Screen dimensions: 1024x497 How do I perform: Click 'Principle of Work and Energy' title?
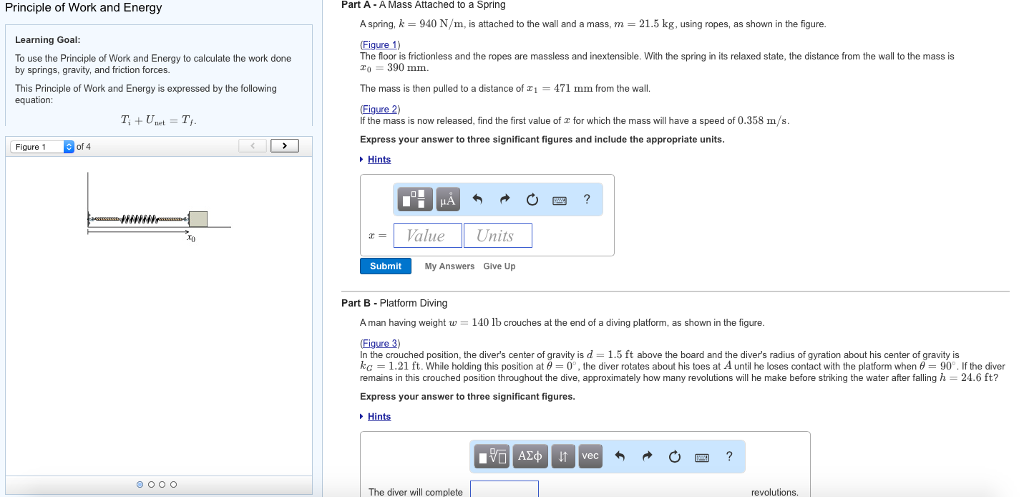[x=84, y=8]
